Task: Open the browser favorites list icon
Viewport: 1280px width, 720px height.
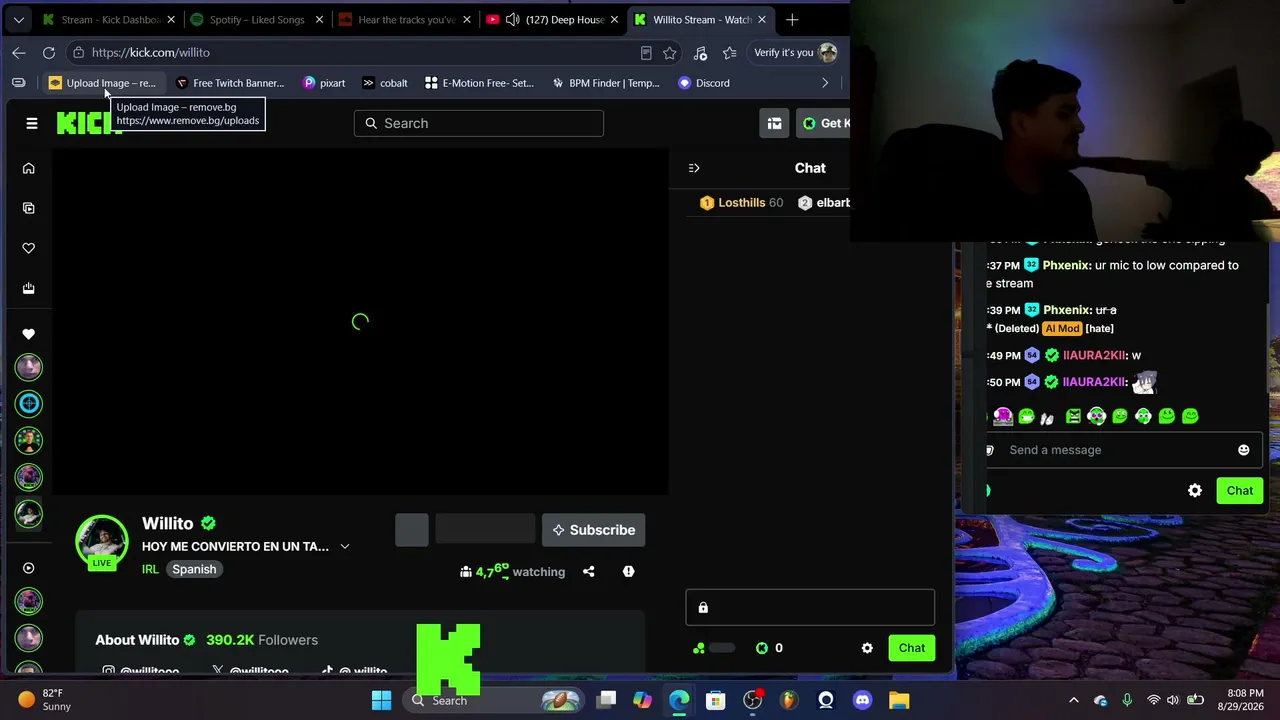Action: coord(730,52)
